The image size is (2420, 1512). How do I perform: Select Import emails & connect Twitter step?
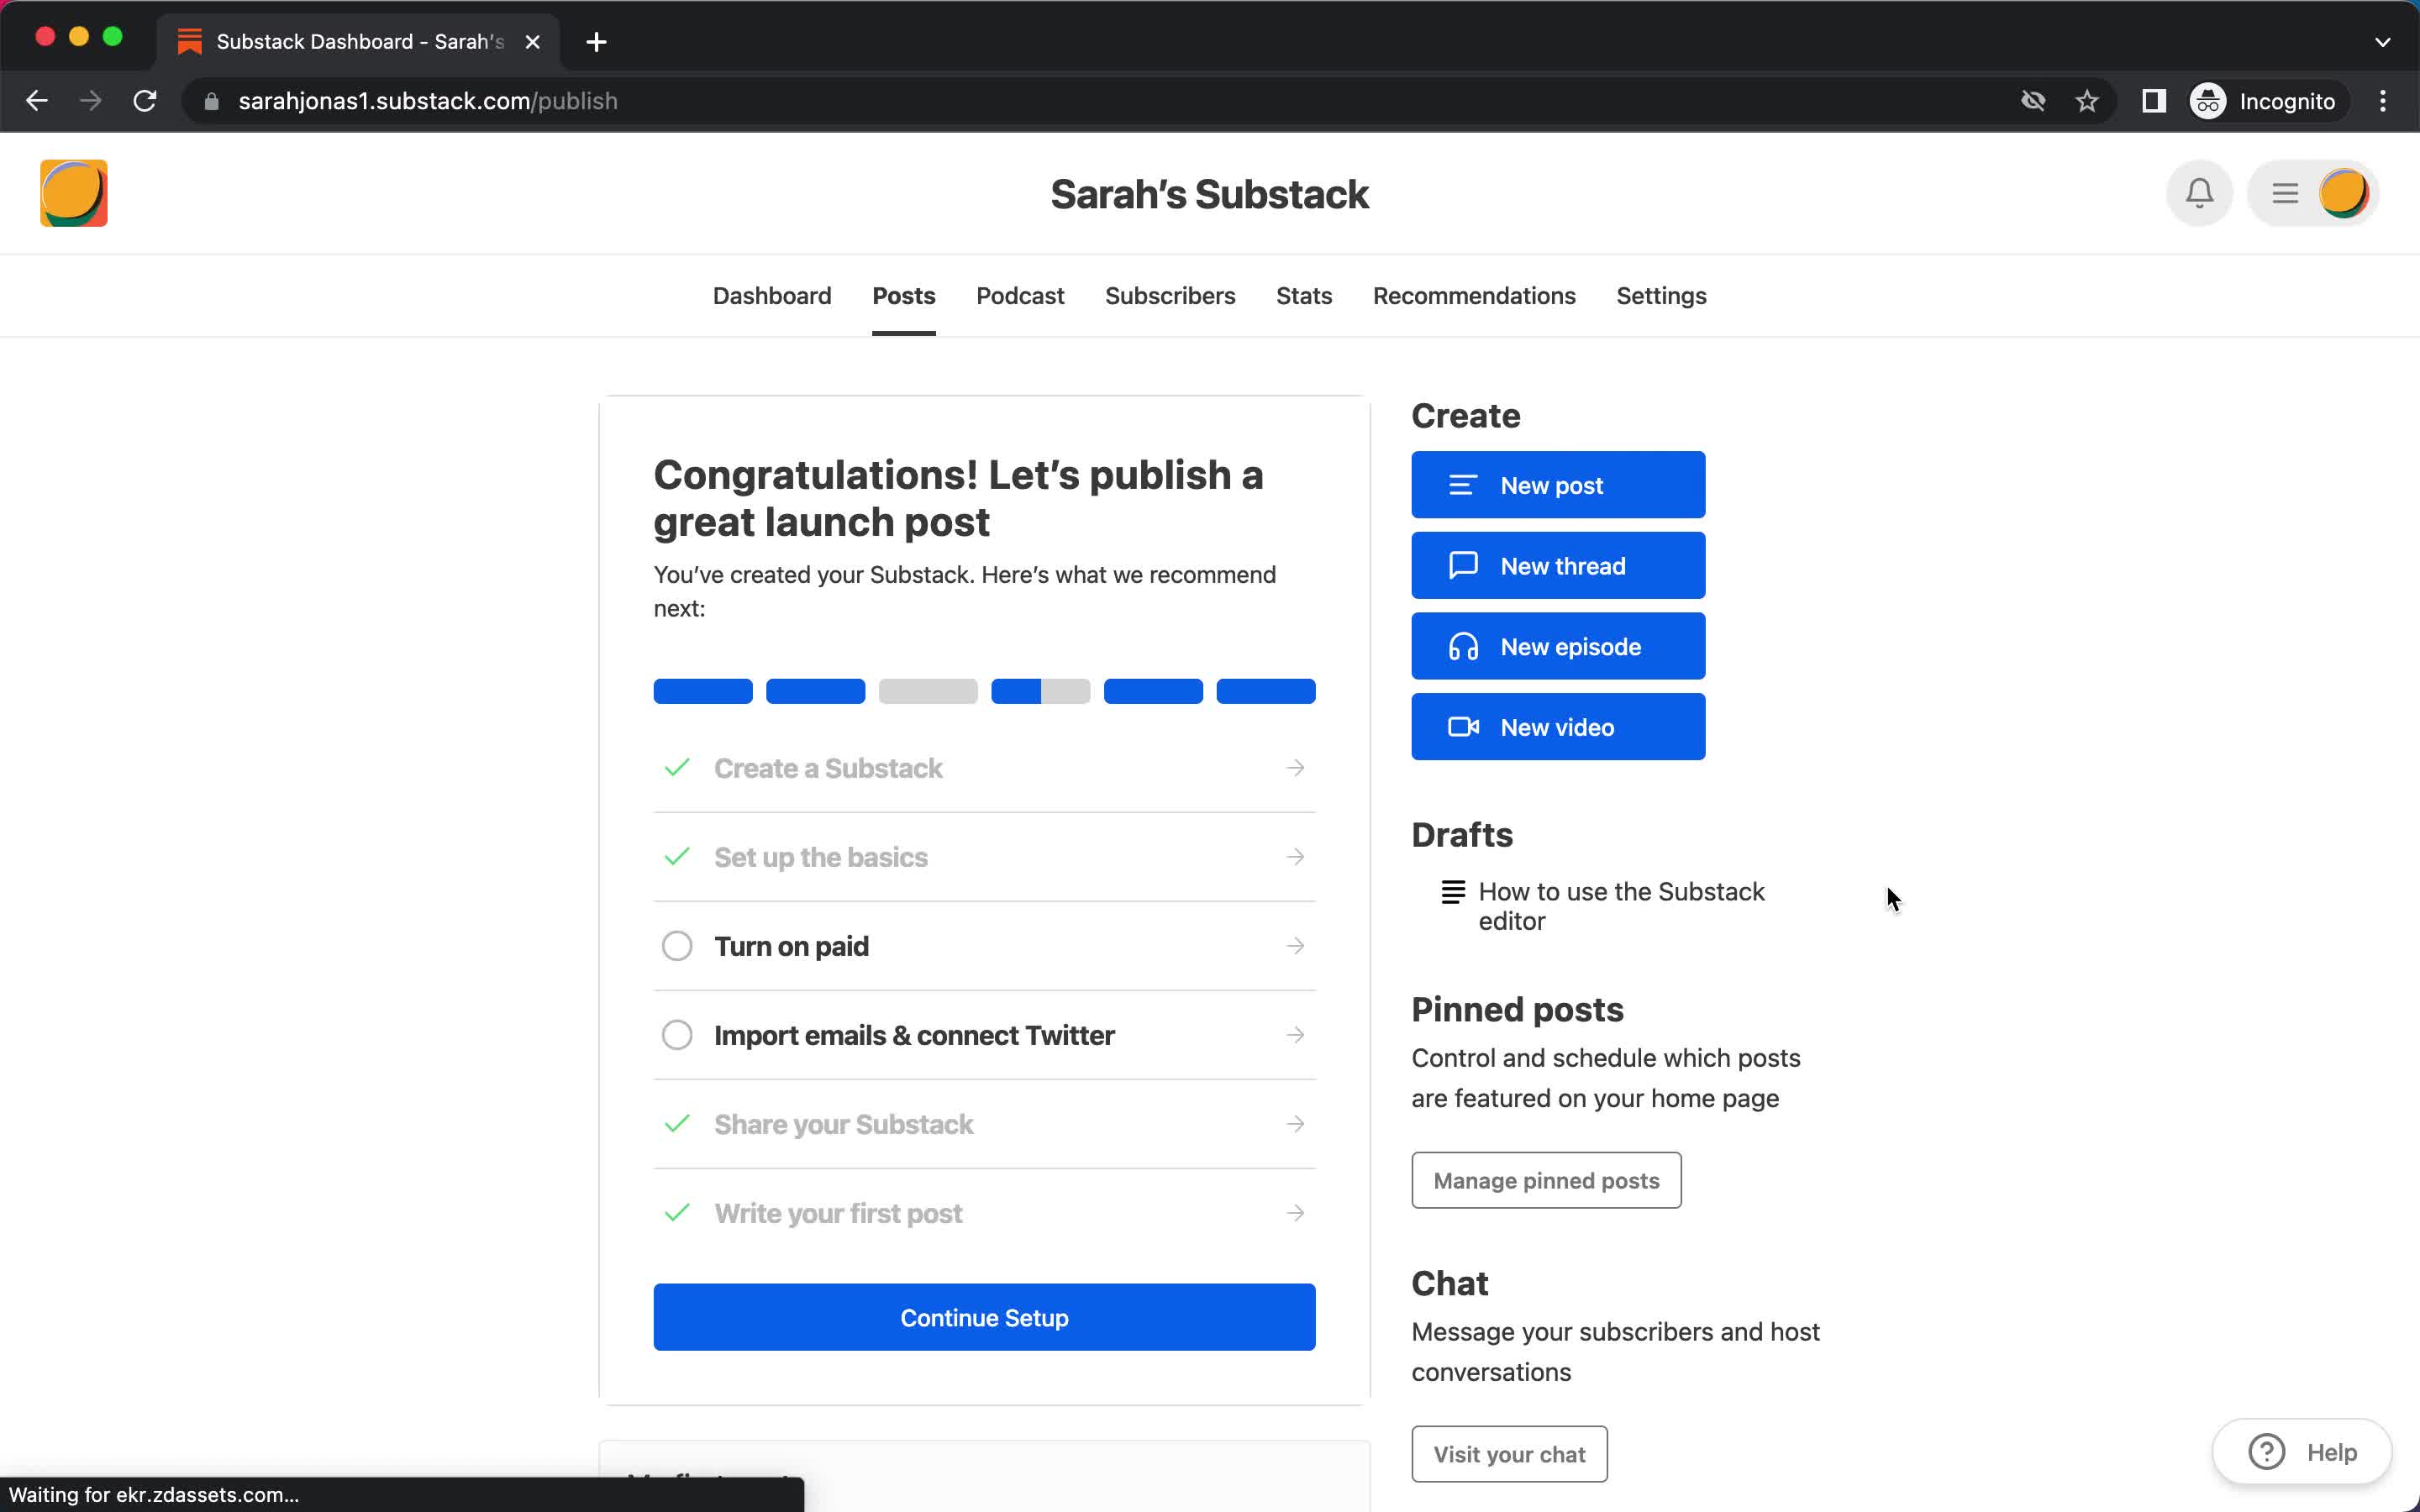984,1035
